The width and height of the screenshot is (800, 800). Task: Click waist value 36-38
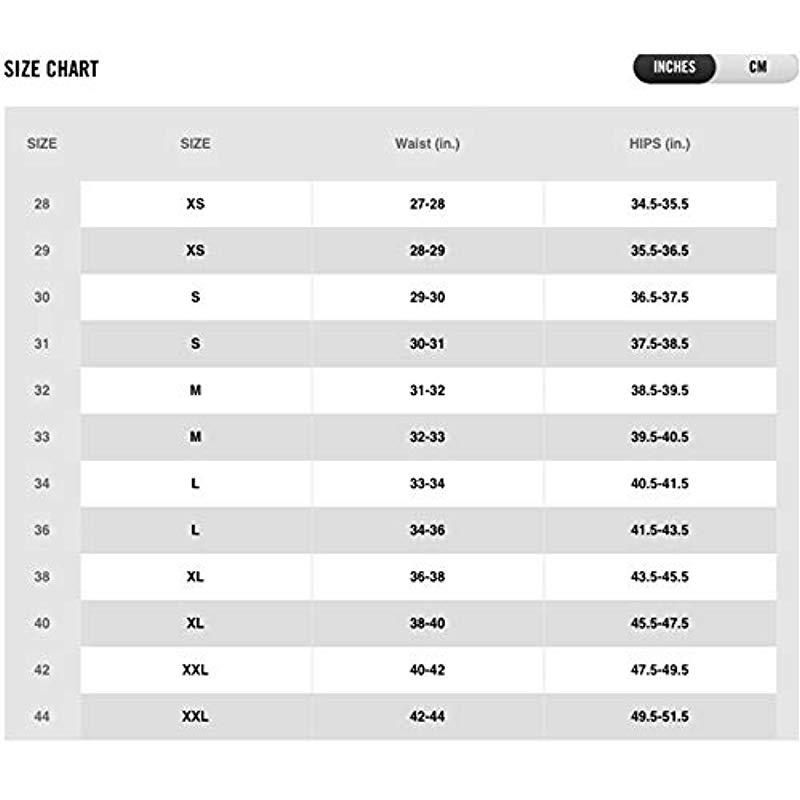[428, 577]
